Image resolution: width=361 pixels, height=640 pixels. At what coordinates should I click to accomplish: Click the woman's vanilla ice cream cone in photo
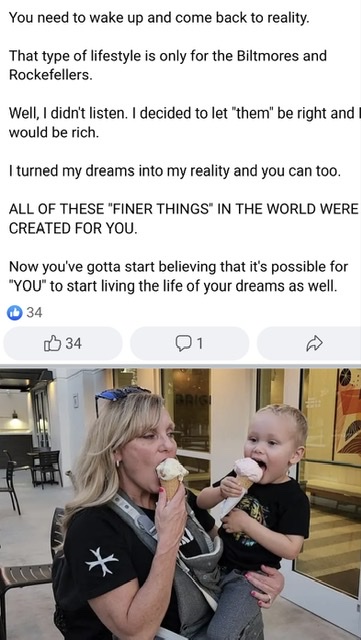pos(171,478)
